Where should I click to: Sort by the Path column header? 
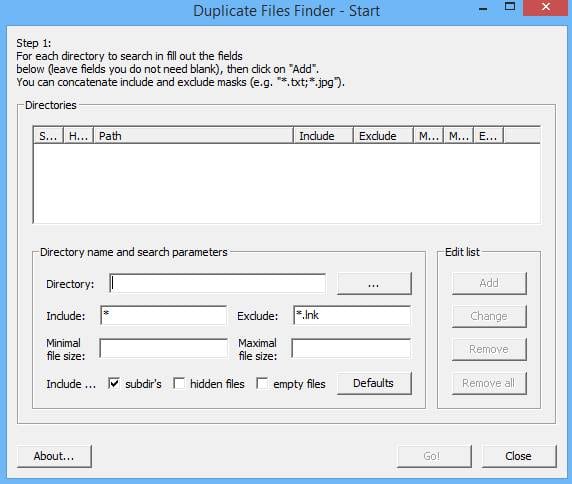click(x=193, y=136)
